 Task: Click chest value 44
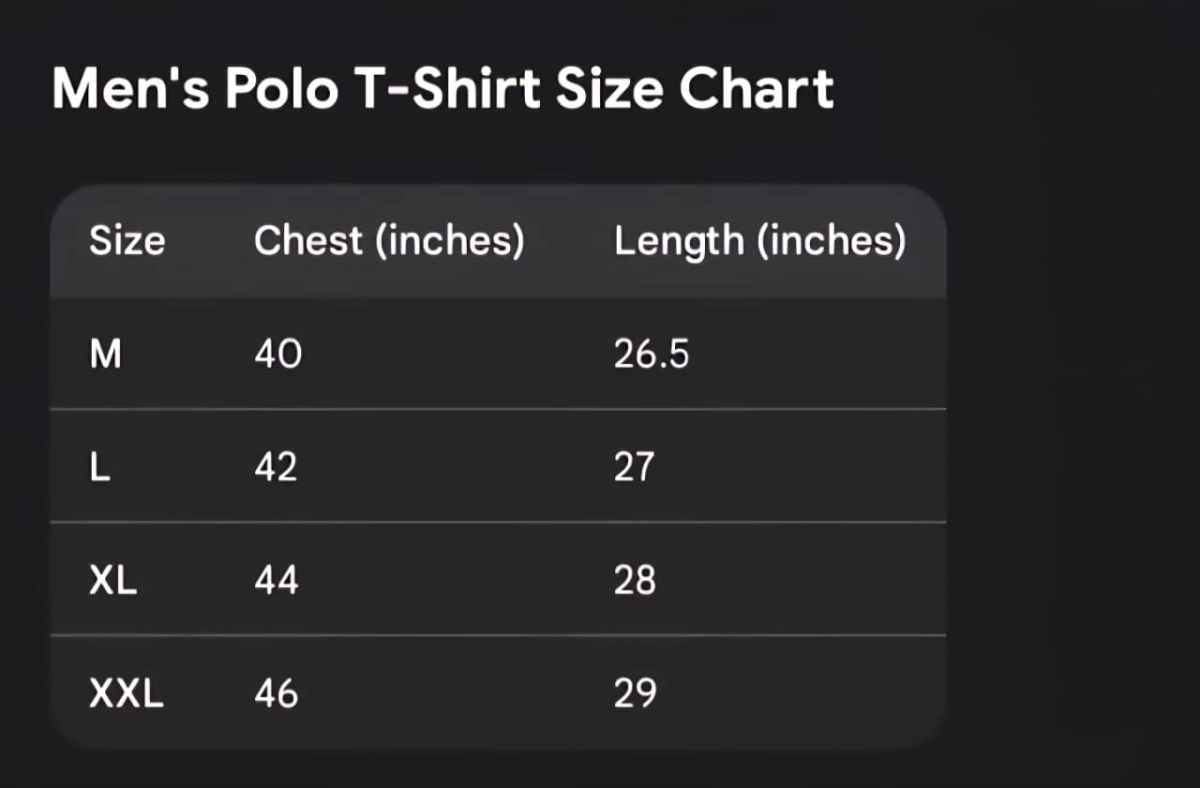click(x=276, y=580)
